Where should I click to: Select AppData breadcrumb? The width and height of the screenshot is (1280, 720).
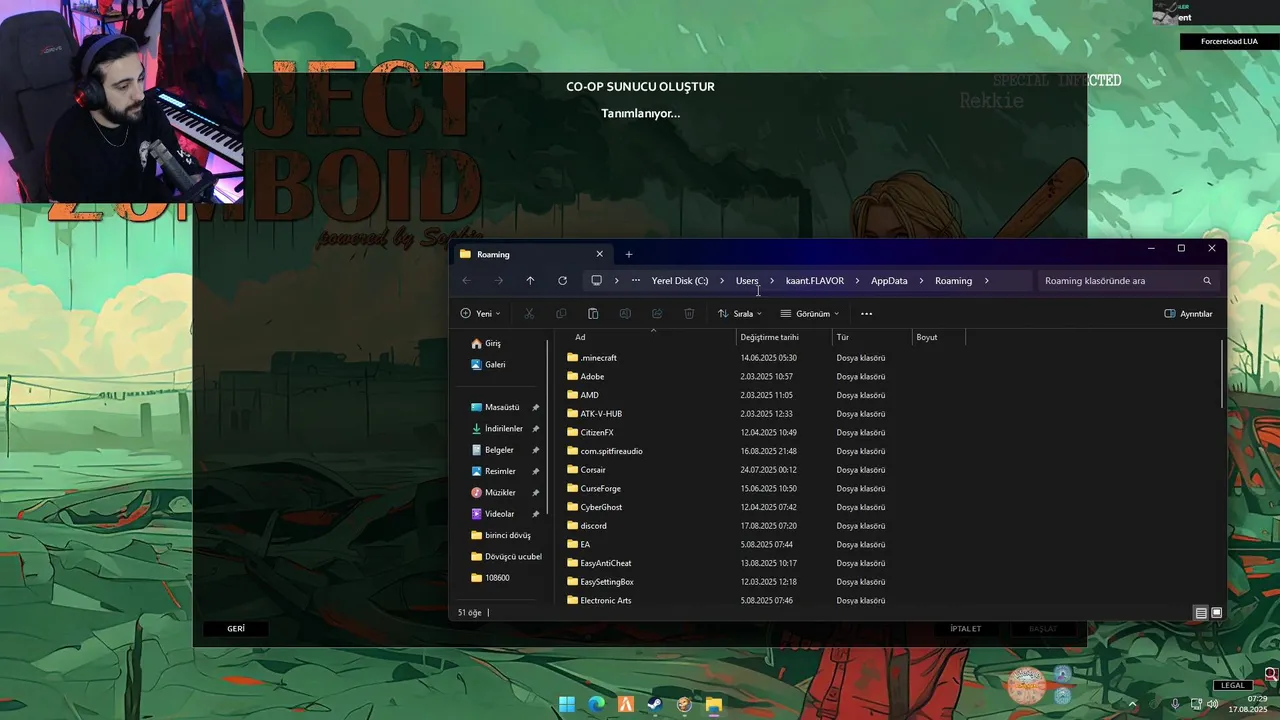(x=889, y=281)
